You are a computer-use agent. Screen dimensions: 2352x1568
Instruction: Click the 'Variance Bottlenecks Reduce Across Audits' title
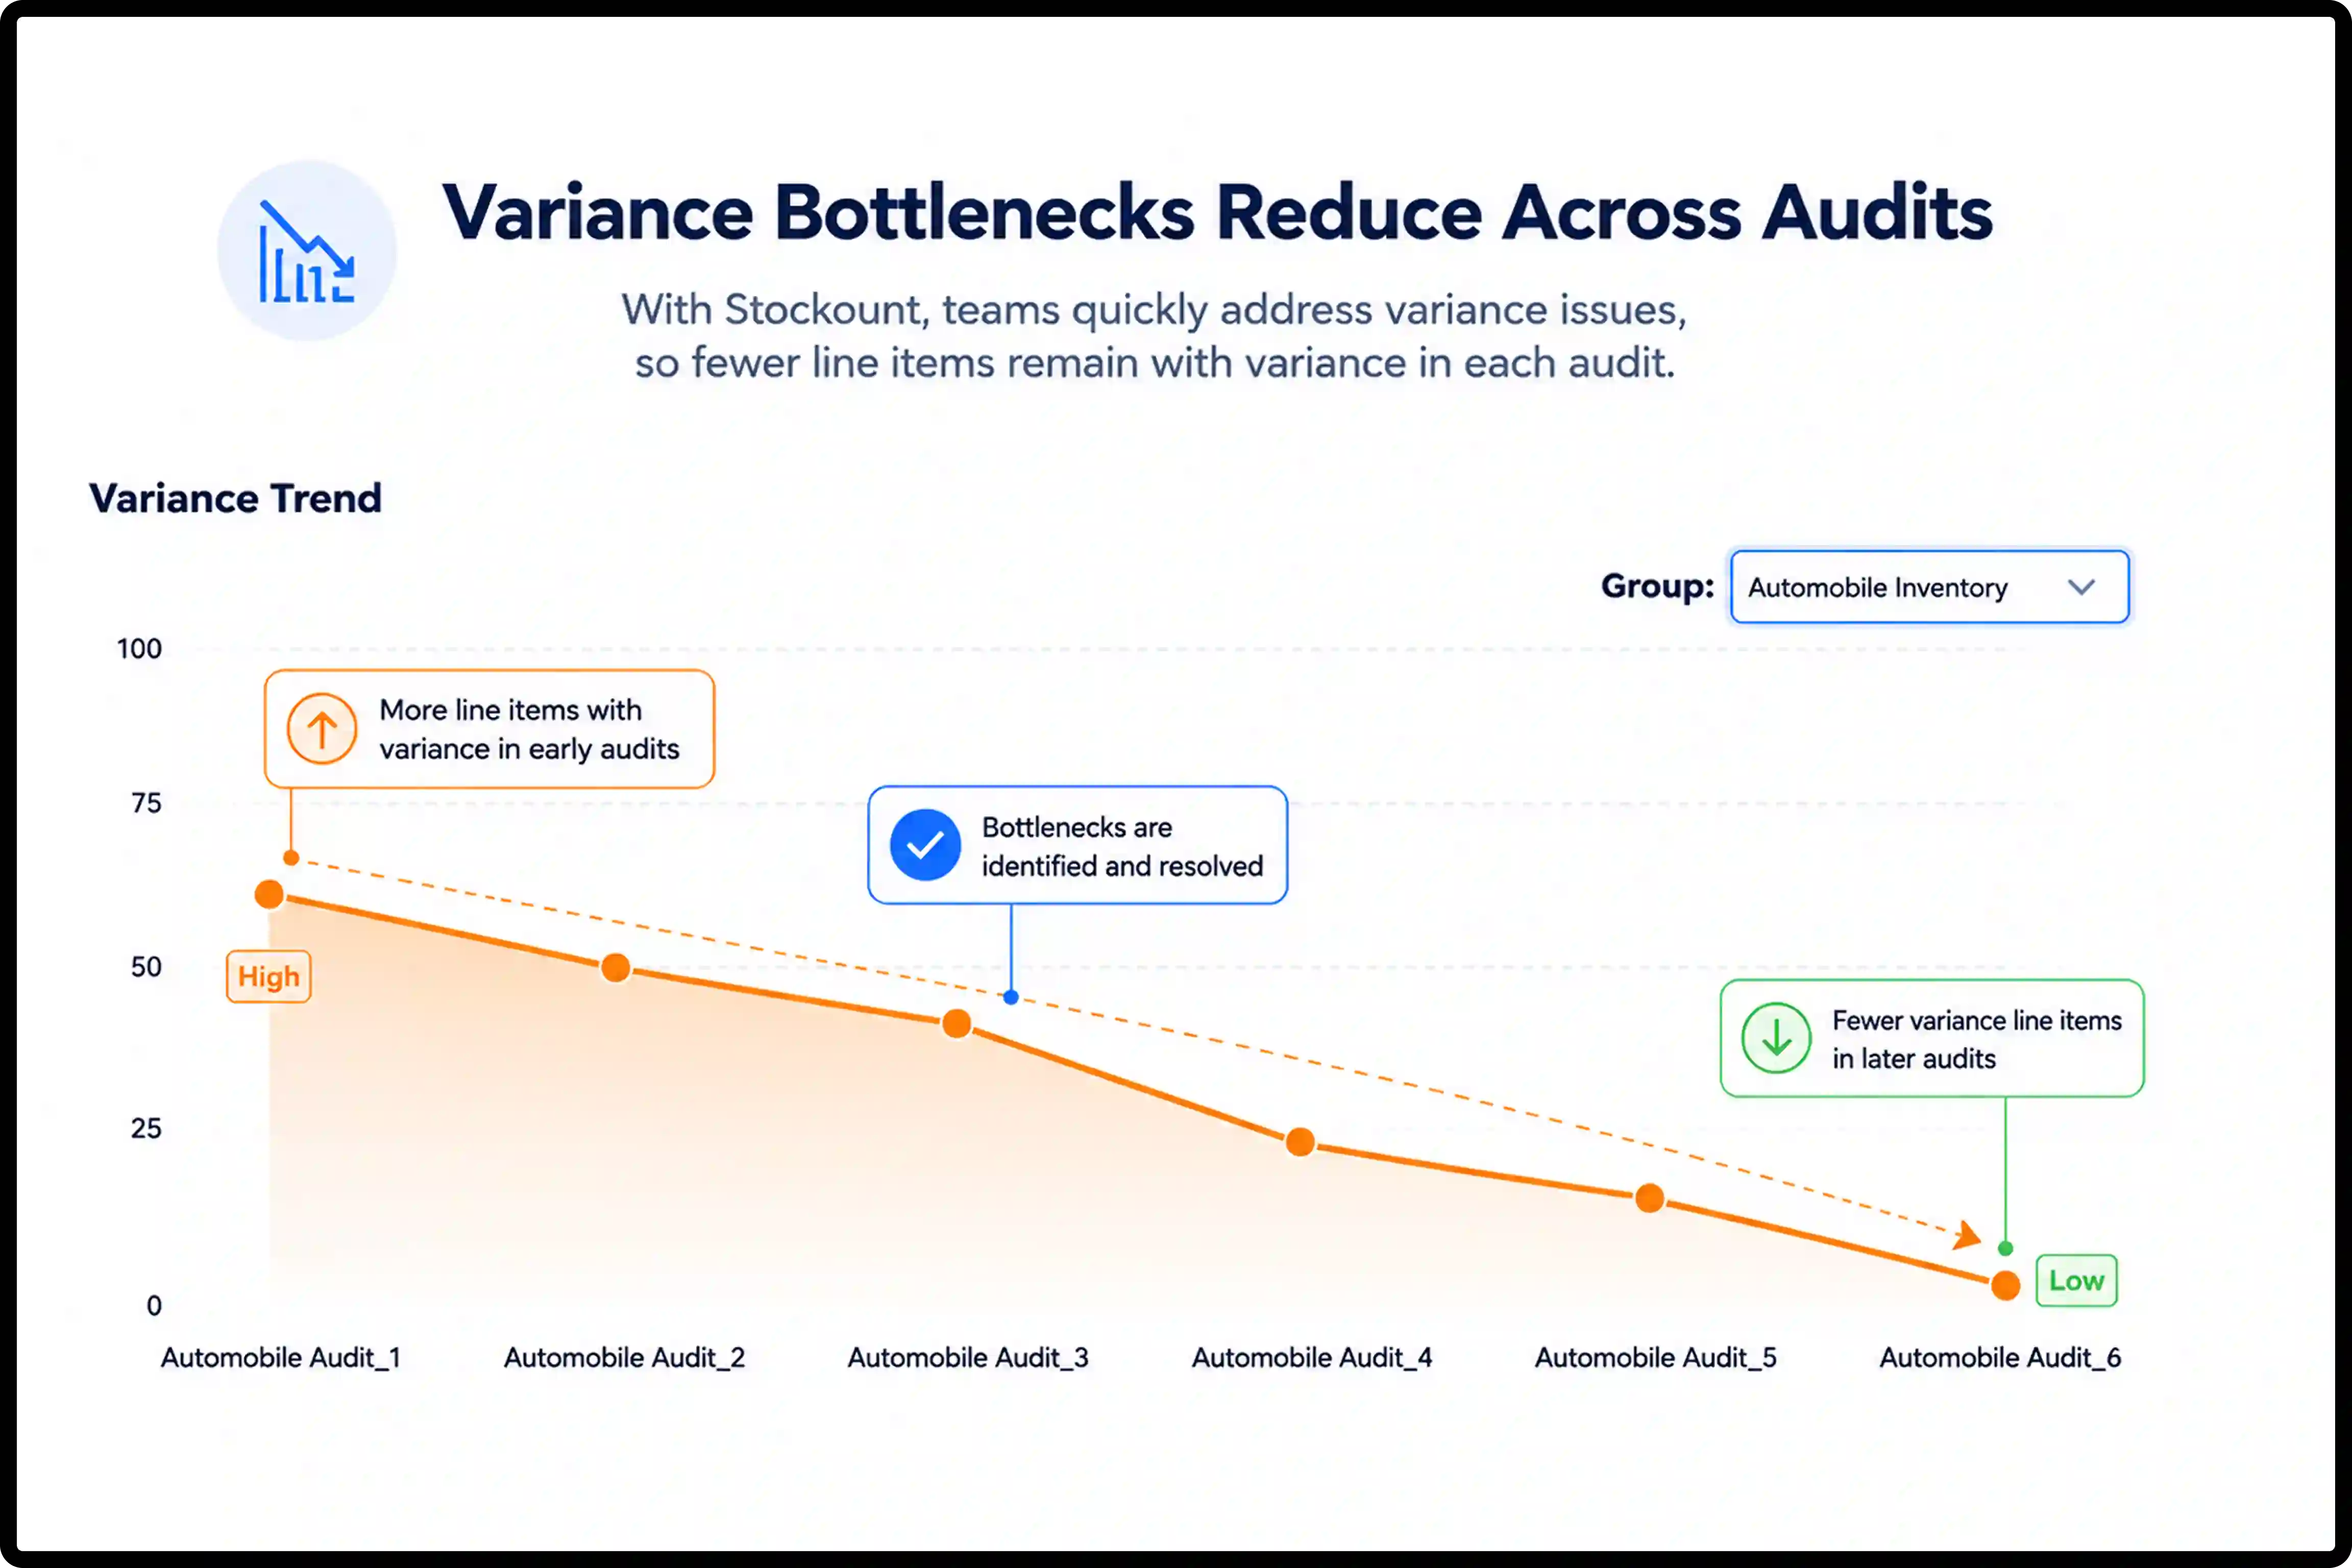(x=1218, y=212)
